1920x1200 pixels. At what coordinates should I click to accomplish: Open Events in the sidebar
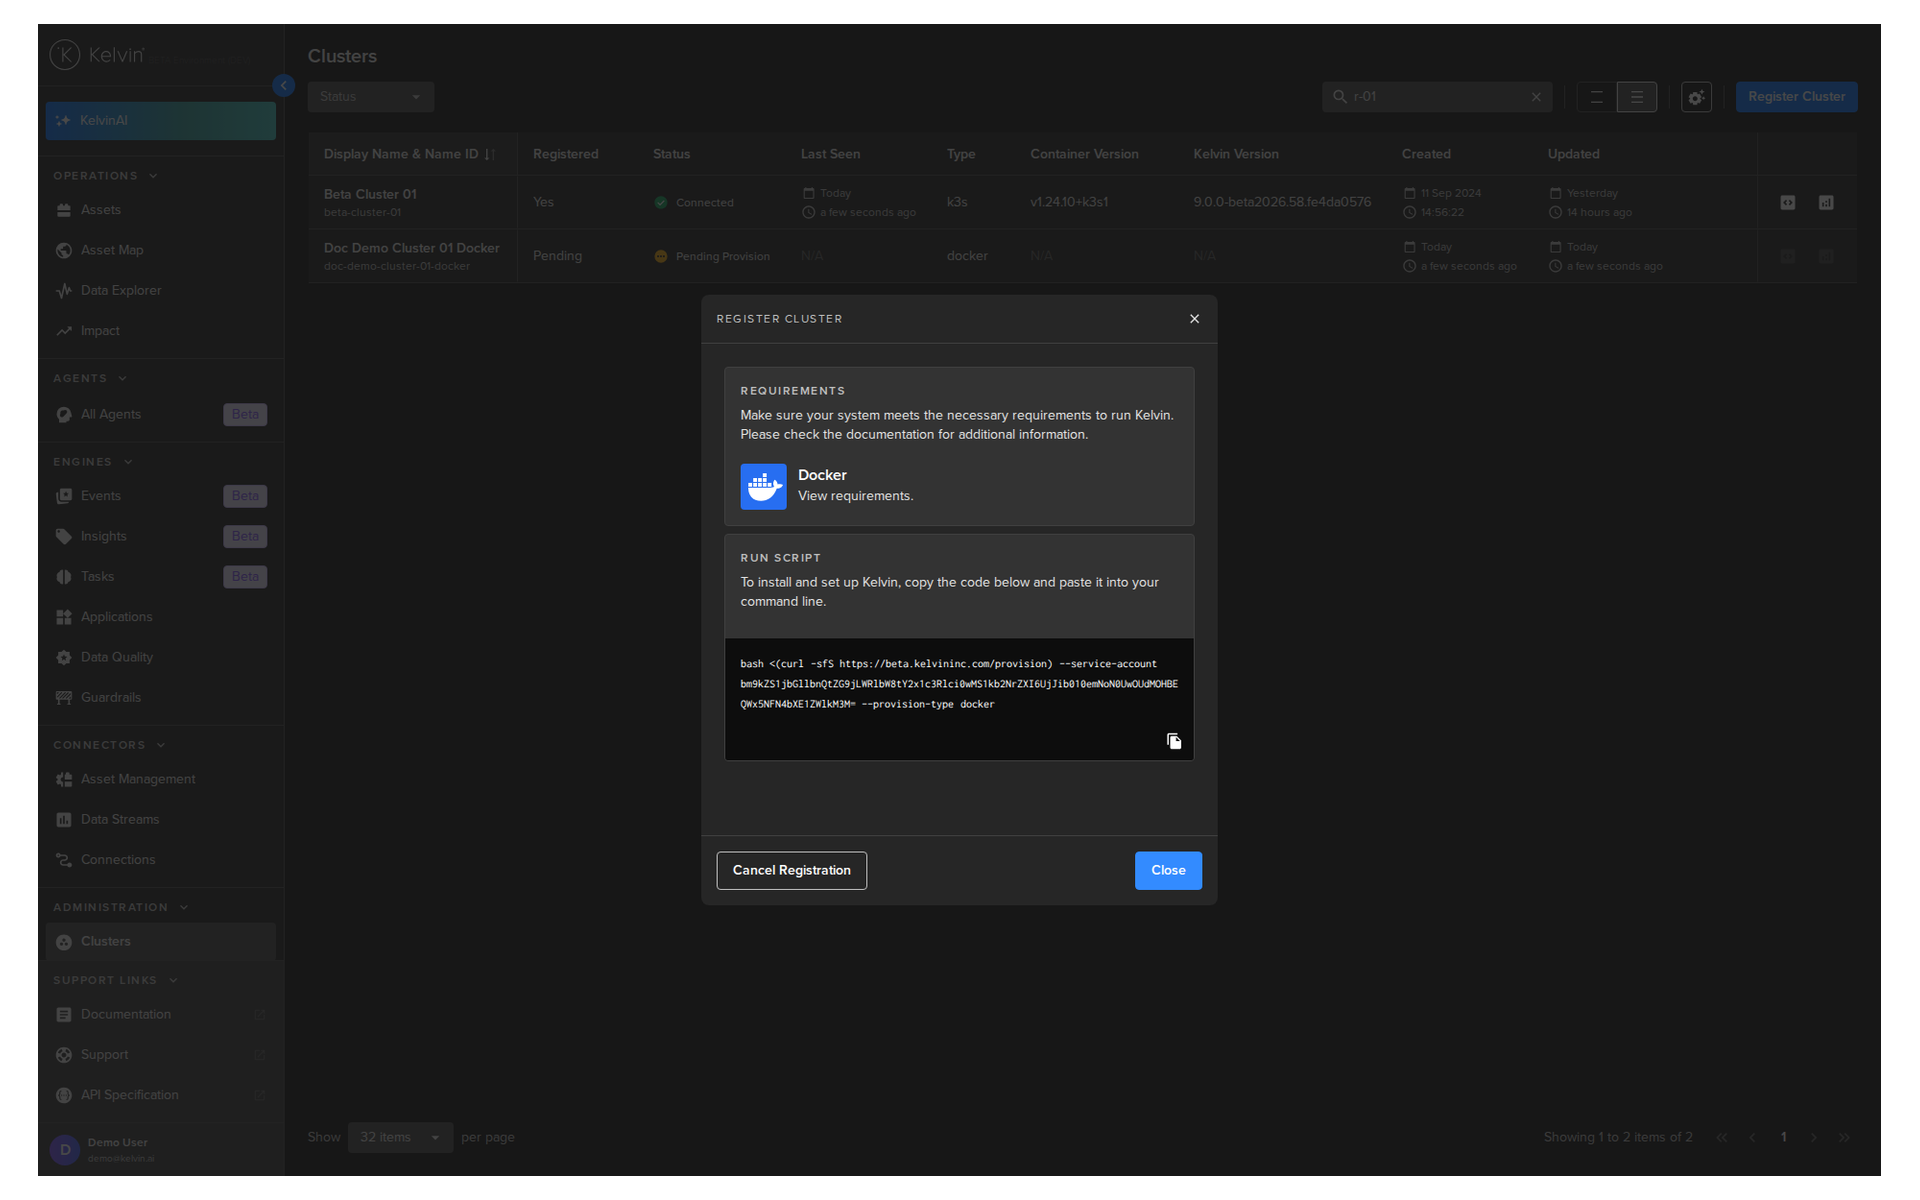160,496
